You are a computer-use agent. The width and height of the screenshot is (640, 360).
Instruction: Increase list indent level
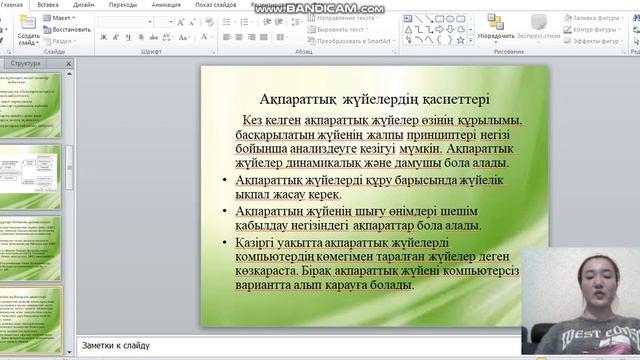279,22
